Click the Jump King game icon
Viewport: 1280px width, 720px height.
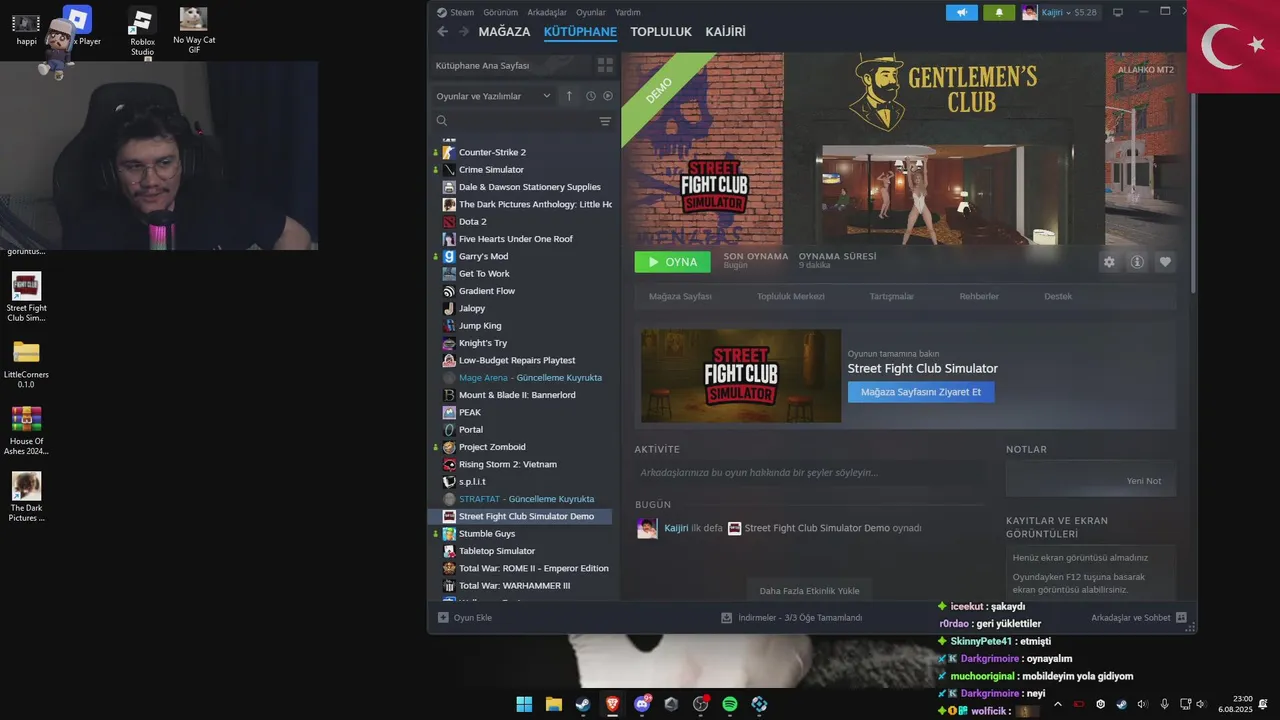click(x=449, y=326)
